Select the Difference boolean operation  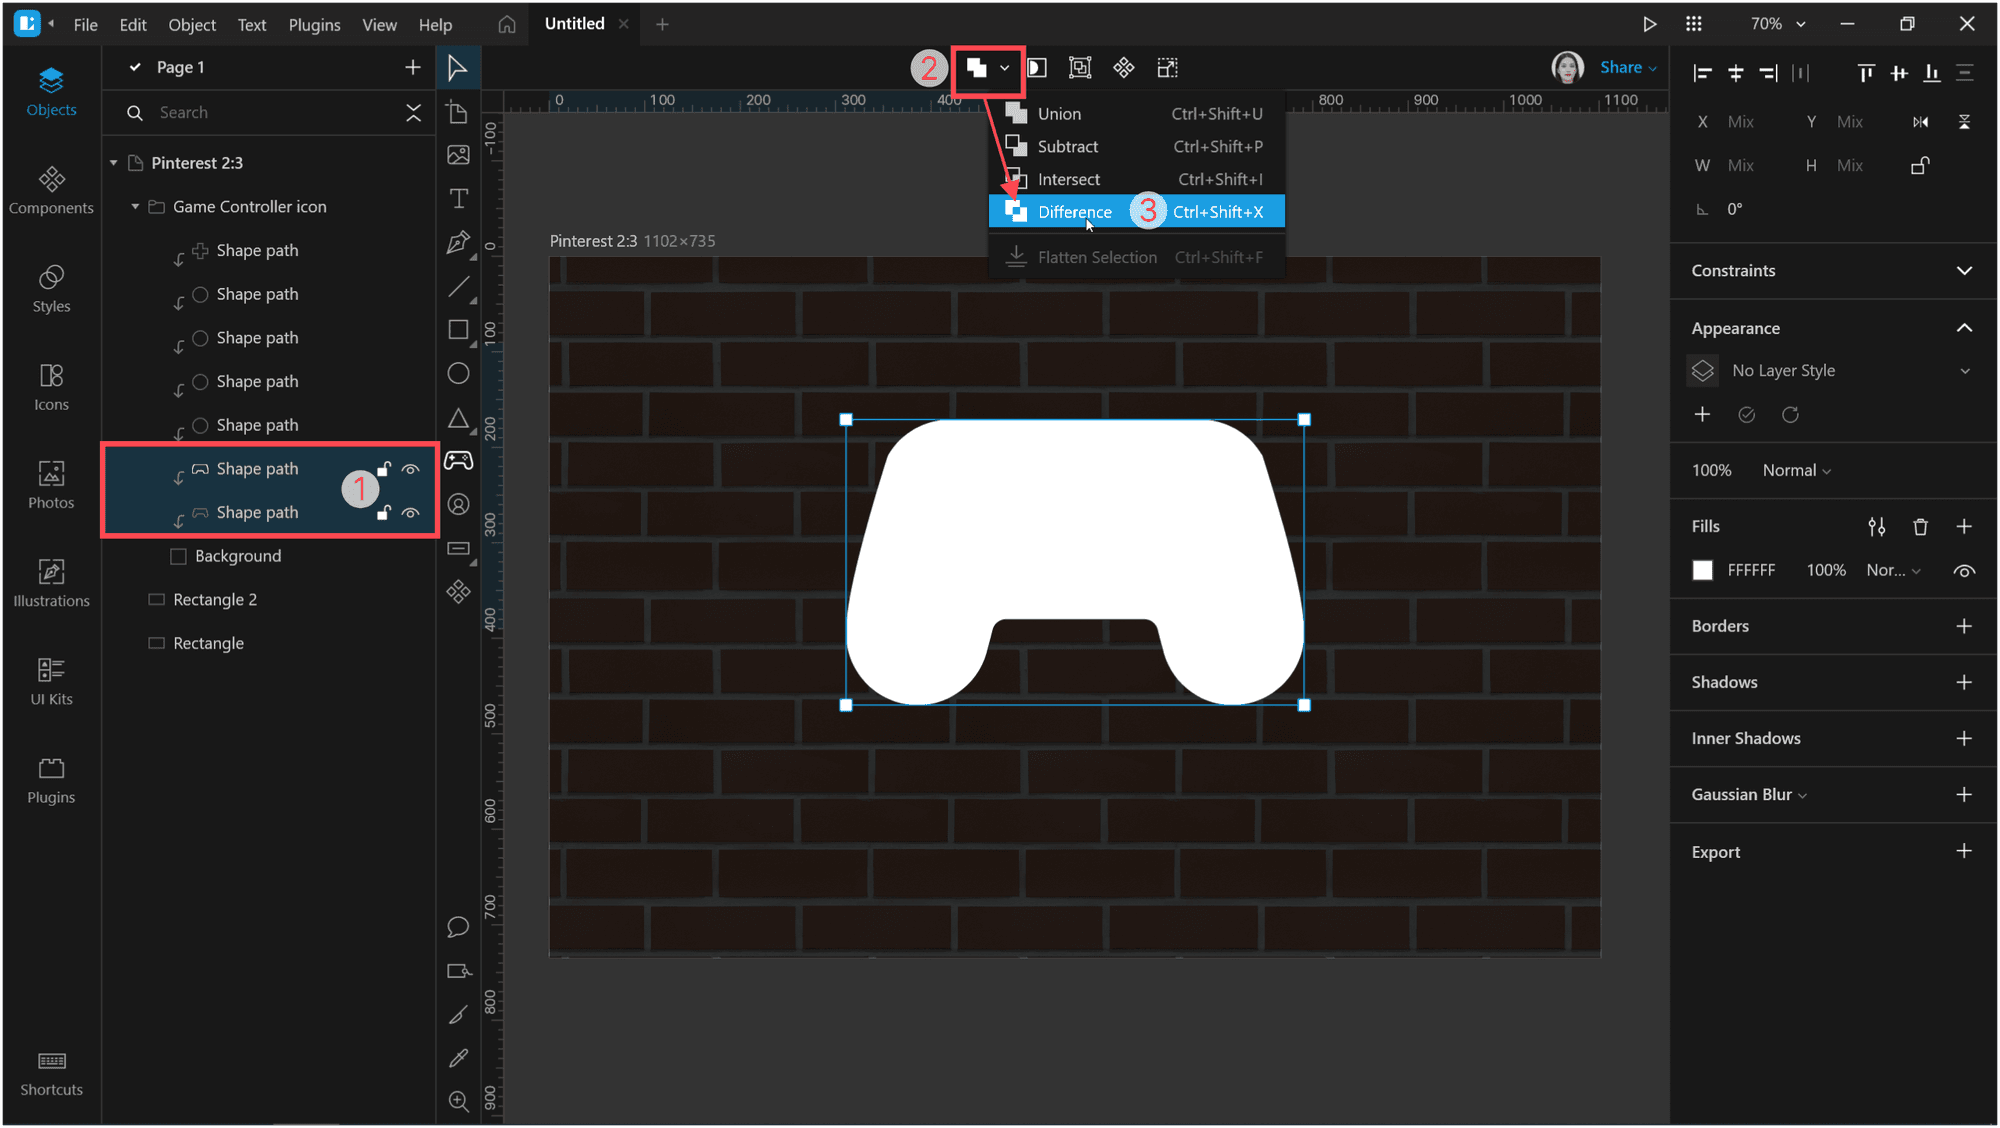pos(1076,212)
